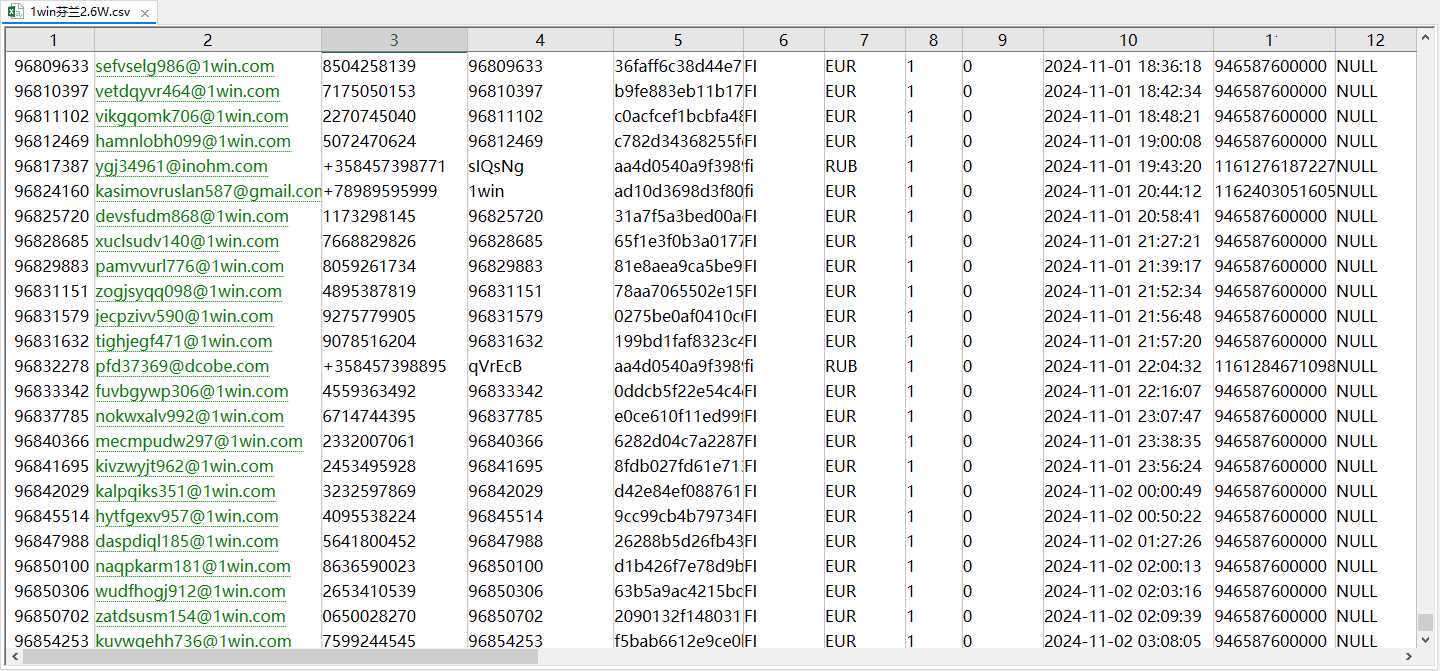Select column header 3
The height and width of the screenshot is (671, 1440).
click(x=394, y=40)
